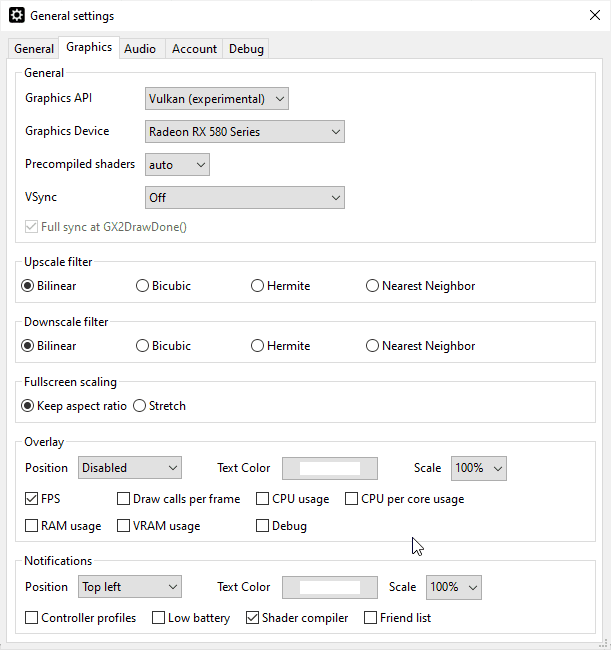The height and width of the screenshot is (650, 611).
Task: Enable the VRAM usage checkbox
Action: pyautogui.click(x=125, y=526)
